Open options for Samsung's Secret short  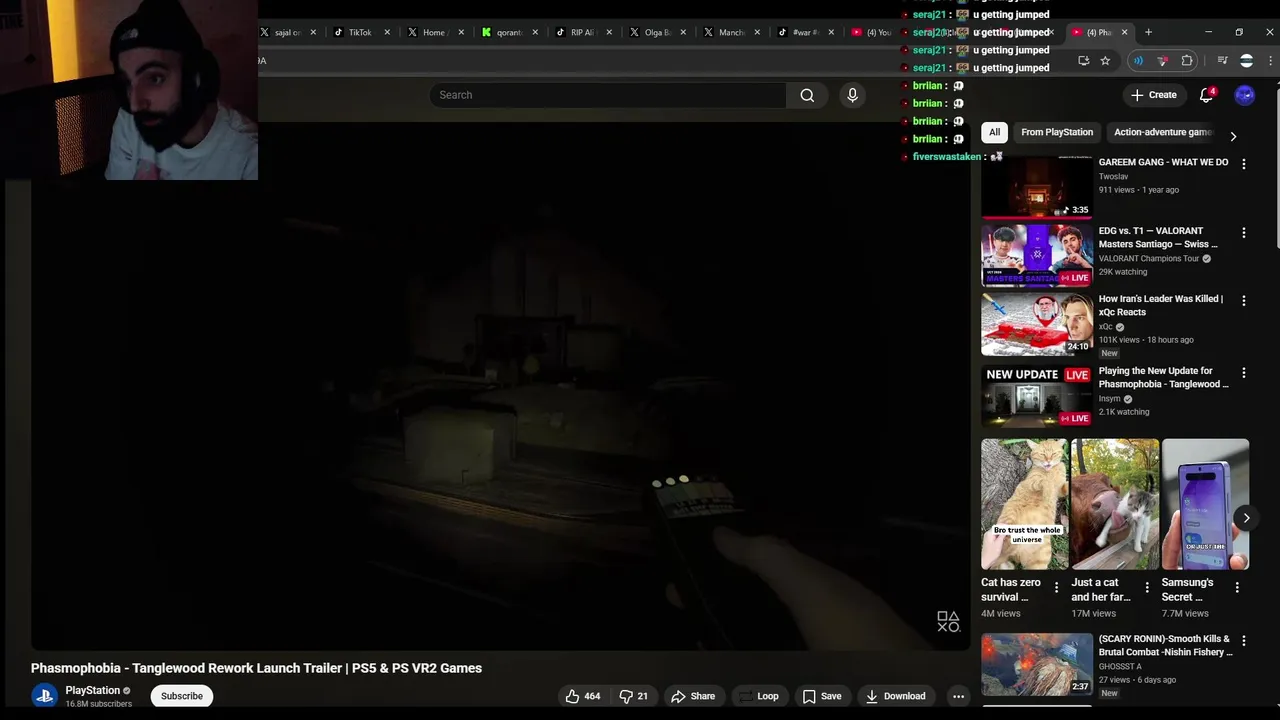click(1237, 588)
